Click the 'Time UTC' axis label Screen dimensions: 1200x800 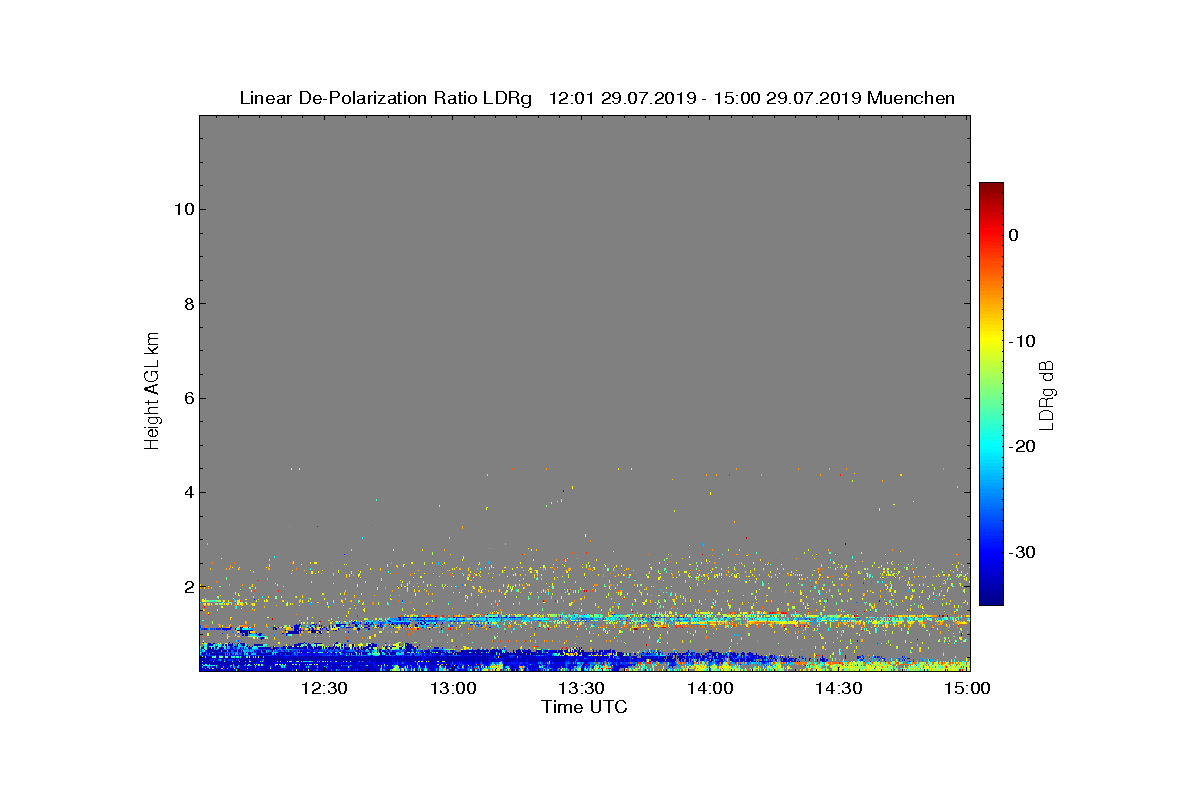click(x=584, y=707)
